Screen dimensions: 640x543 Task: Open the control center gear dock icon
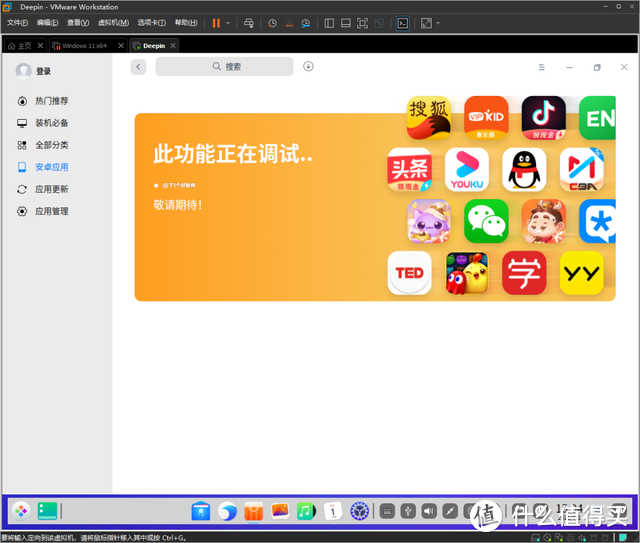coord(360,511)
